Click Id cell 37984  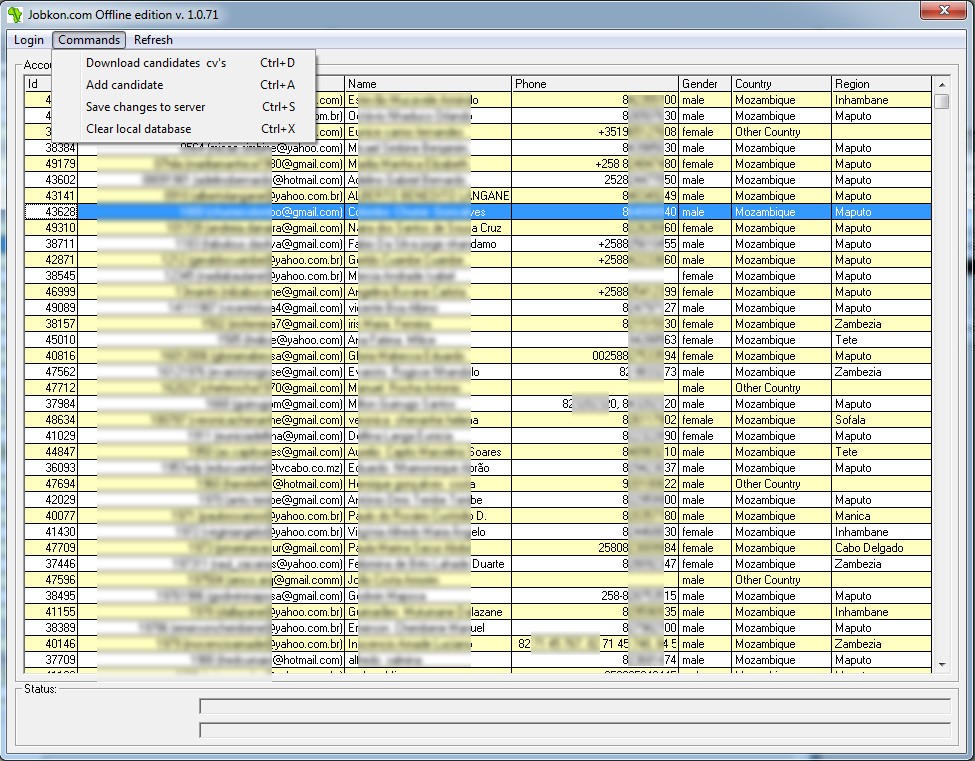point(51,404)
